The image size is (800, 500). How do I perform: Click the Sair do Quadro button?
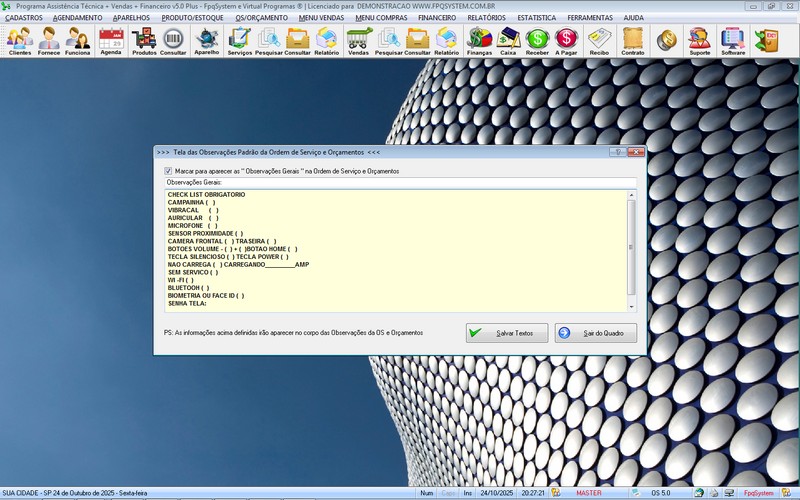(x=595, y=333)
